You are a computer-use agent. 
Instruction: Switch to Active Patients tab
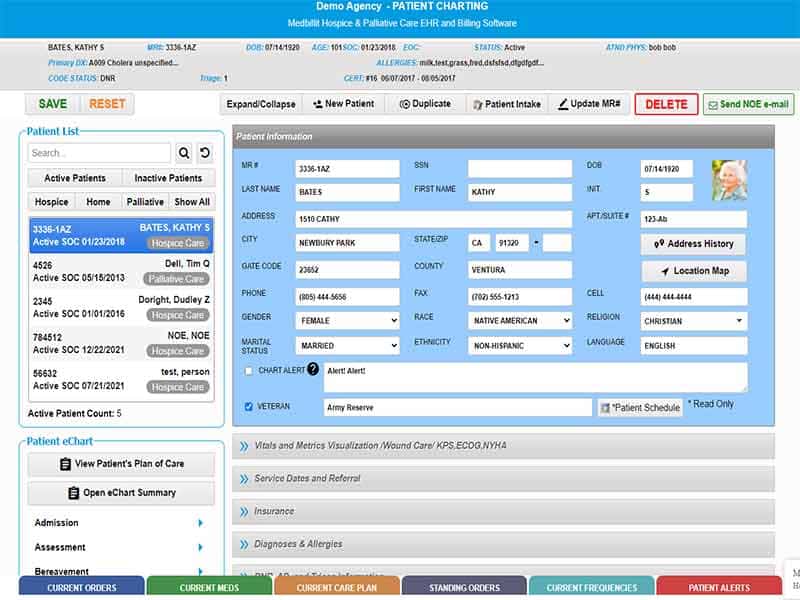(x=75, y=178)
